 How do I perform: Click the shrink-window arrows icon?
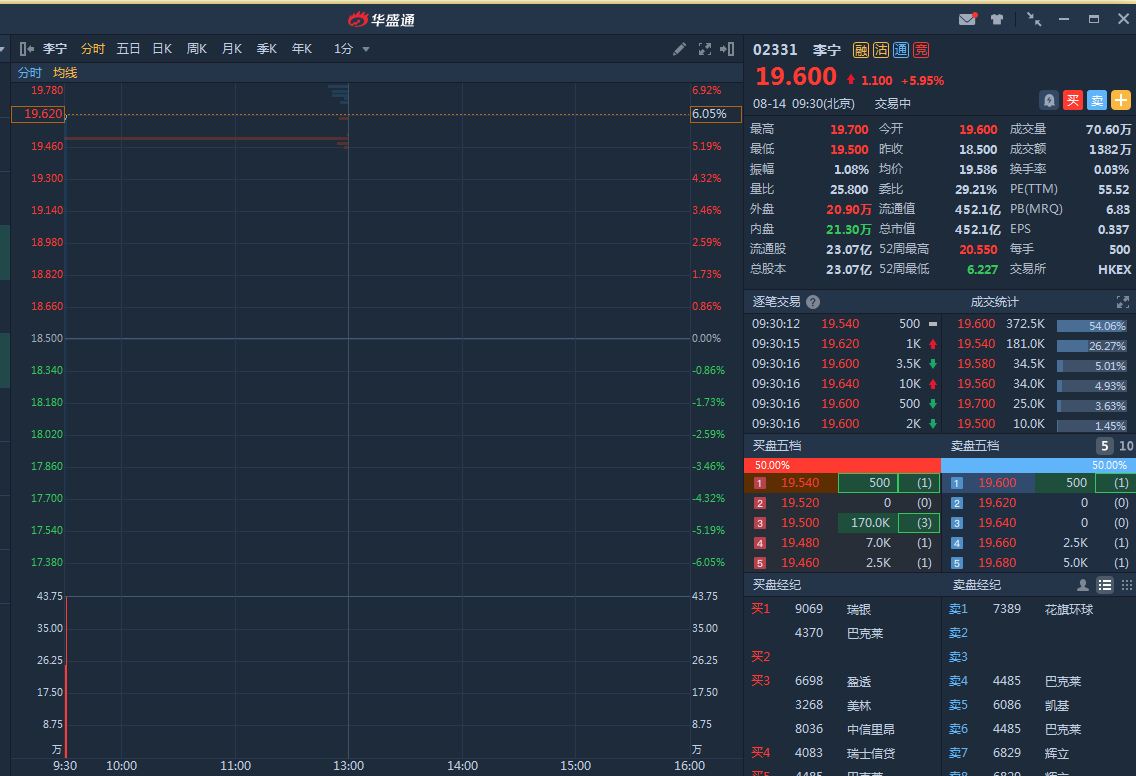point(1034,20)
